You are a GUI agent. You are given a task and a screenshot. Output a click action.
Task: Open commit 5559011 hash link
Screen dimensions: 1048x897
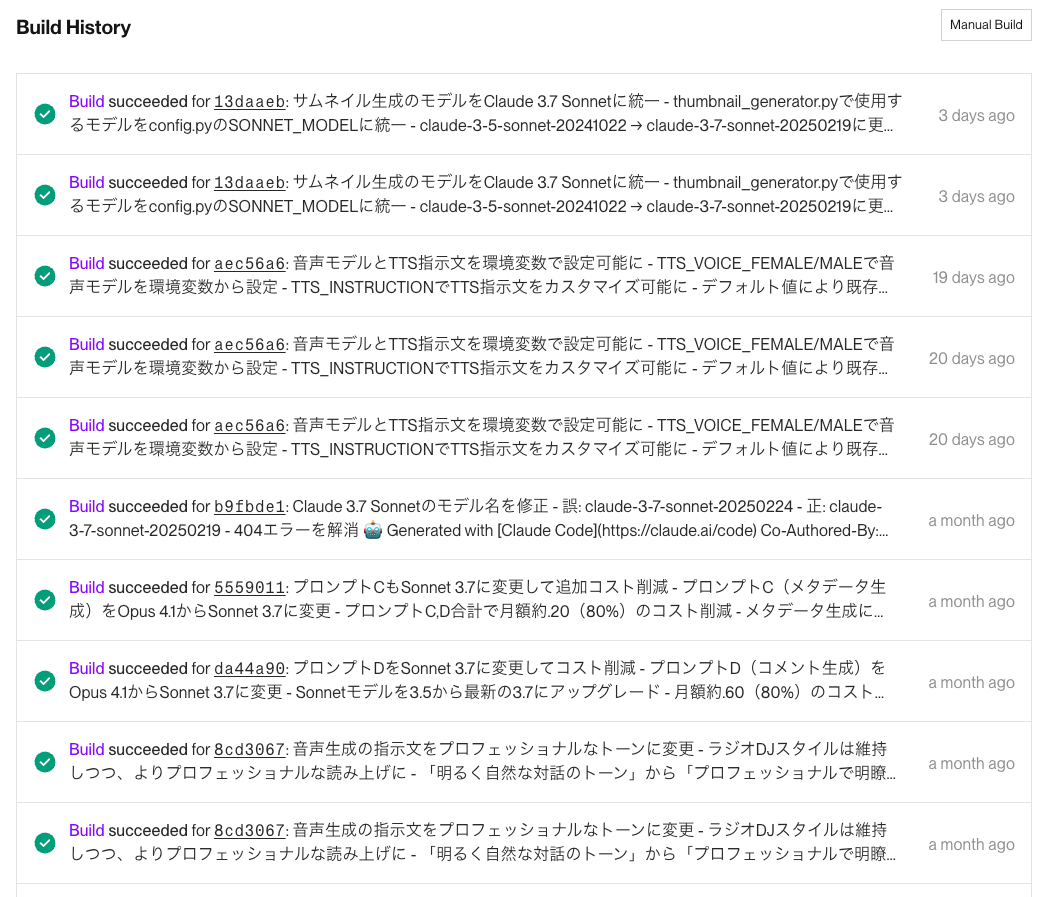(x=249, y=588)
